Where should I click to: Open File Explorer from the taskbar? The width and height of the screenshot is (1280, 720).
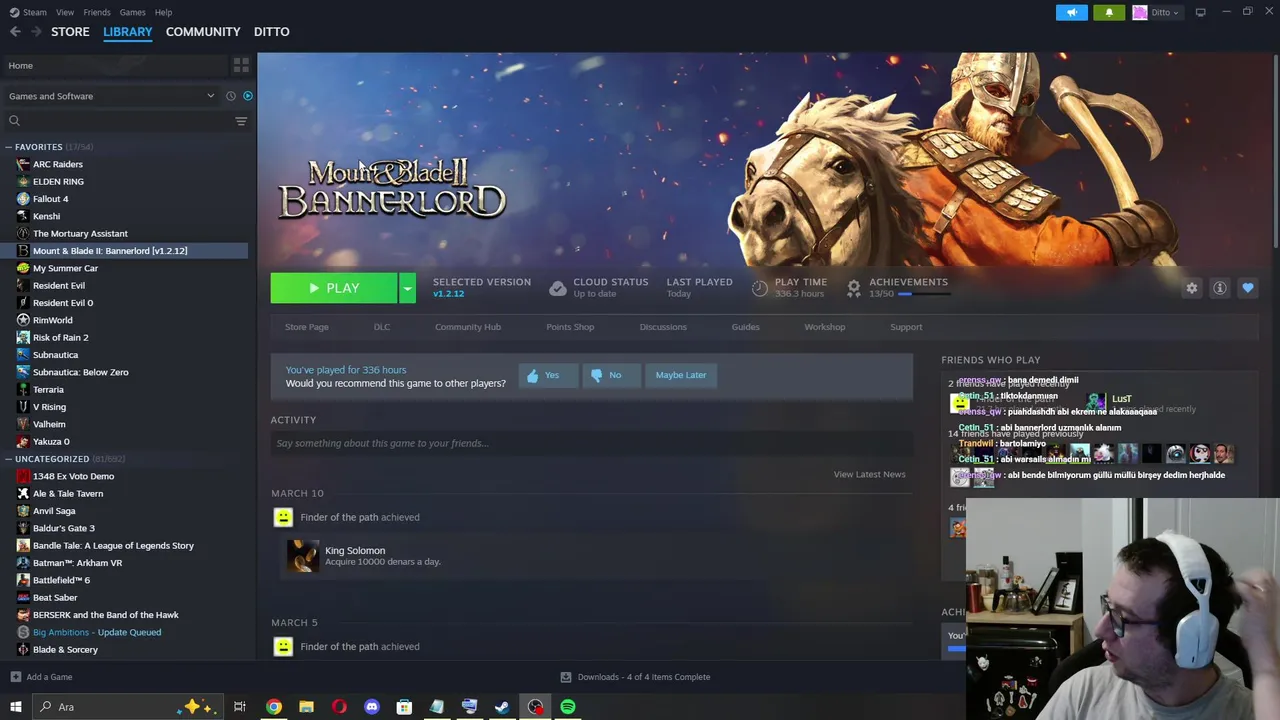coord(306,707)
